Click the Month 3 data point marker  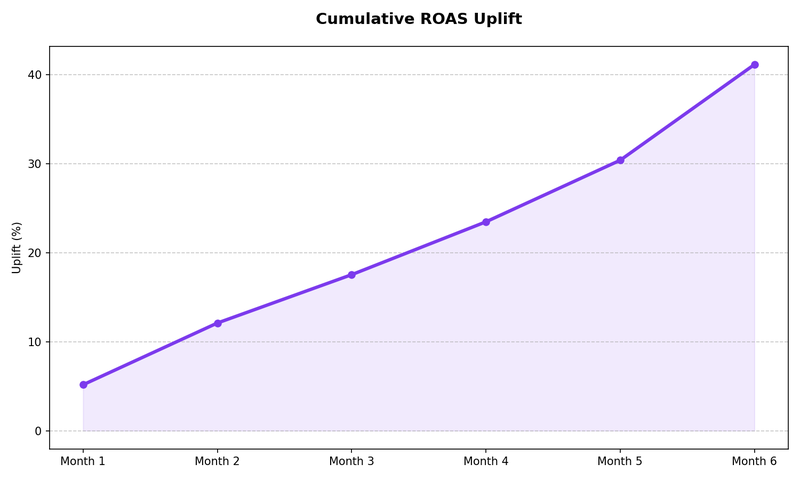coord(352,275)
